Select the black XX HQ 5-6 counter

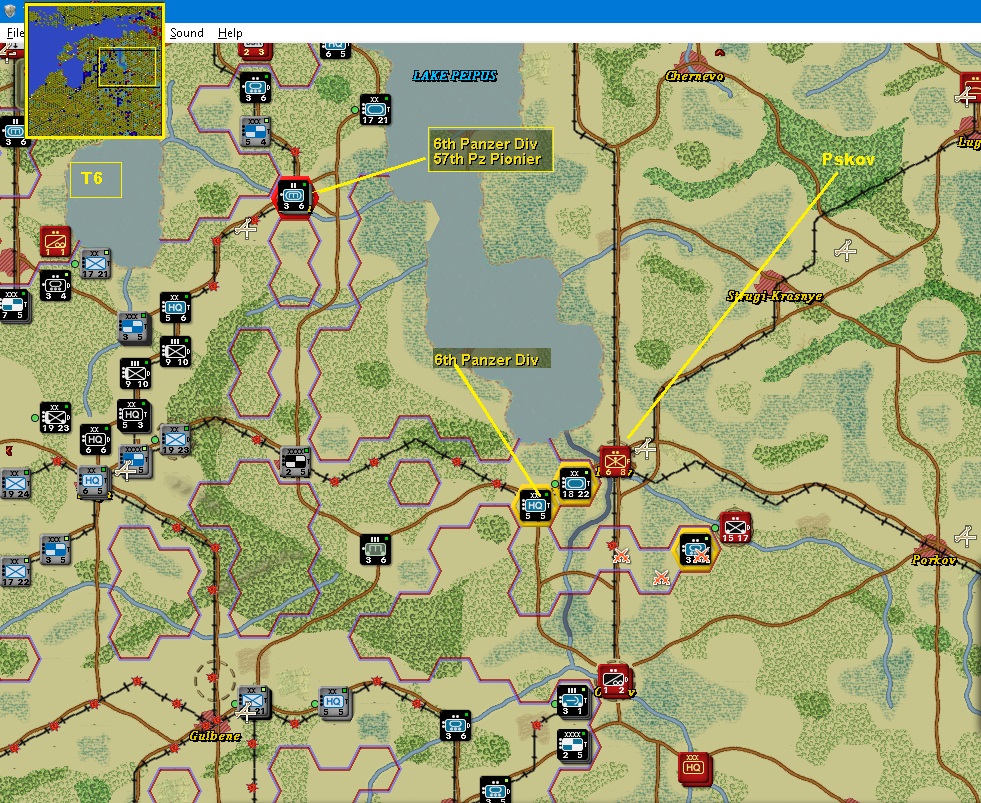pos(175,308)
